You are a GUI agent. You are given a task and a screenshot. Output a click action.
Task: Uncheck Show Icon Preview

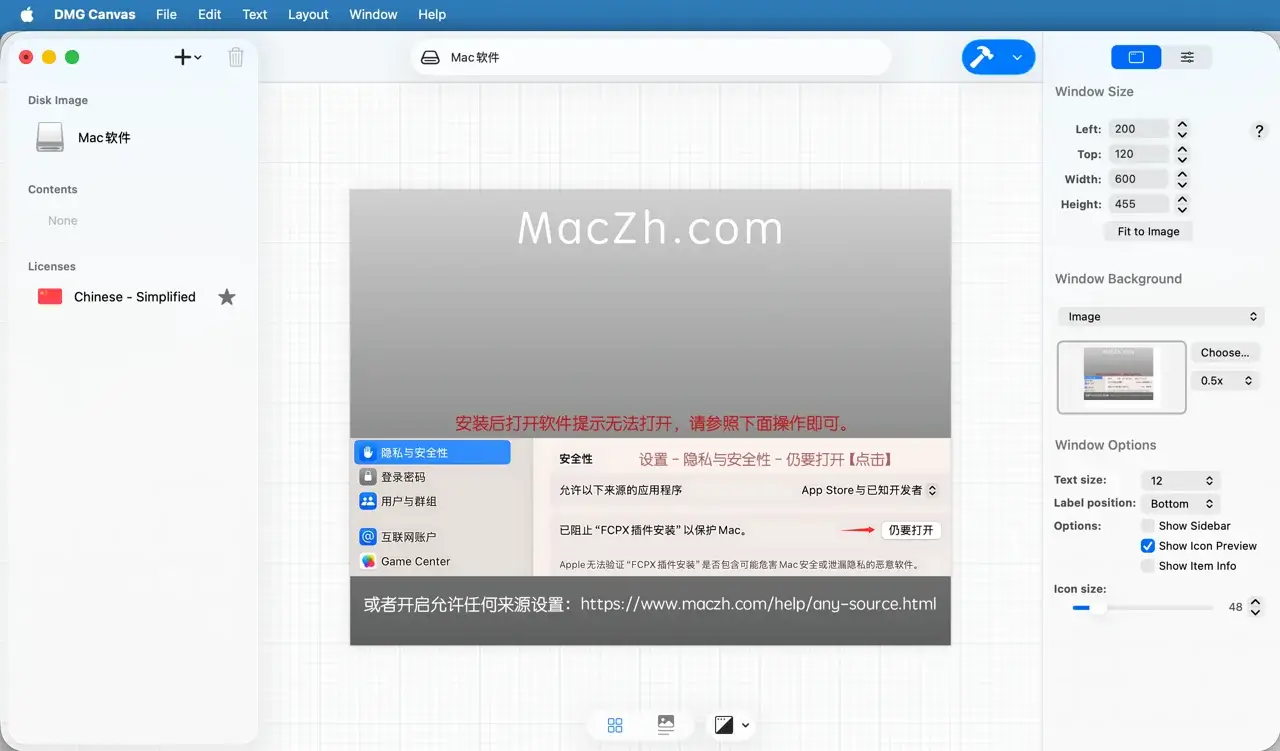click(1148, 546)
